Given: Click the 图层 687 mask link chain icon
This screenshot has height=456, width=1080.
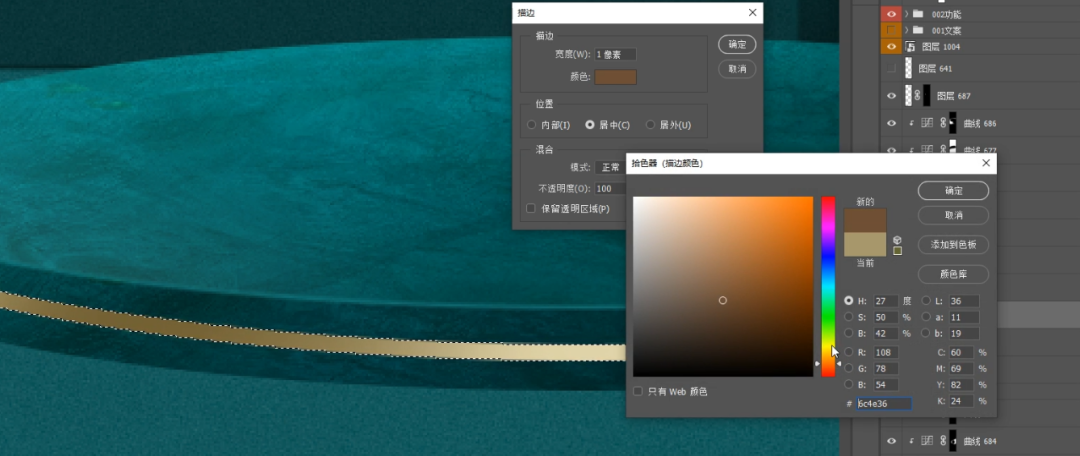Looking at the screenshot, I should (917, 96).
